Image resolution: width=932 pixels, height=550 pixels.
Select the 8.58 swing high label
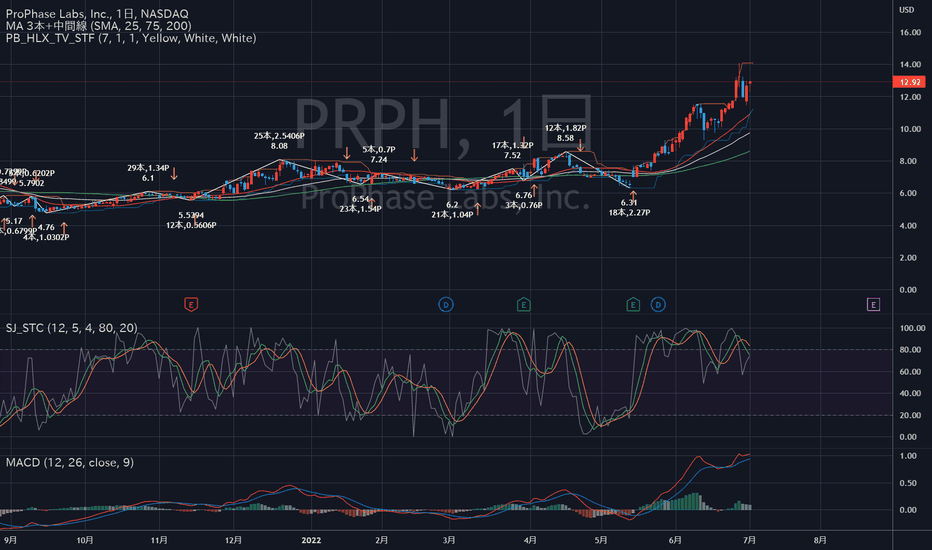(x=565, y=138)
